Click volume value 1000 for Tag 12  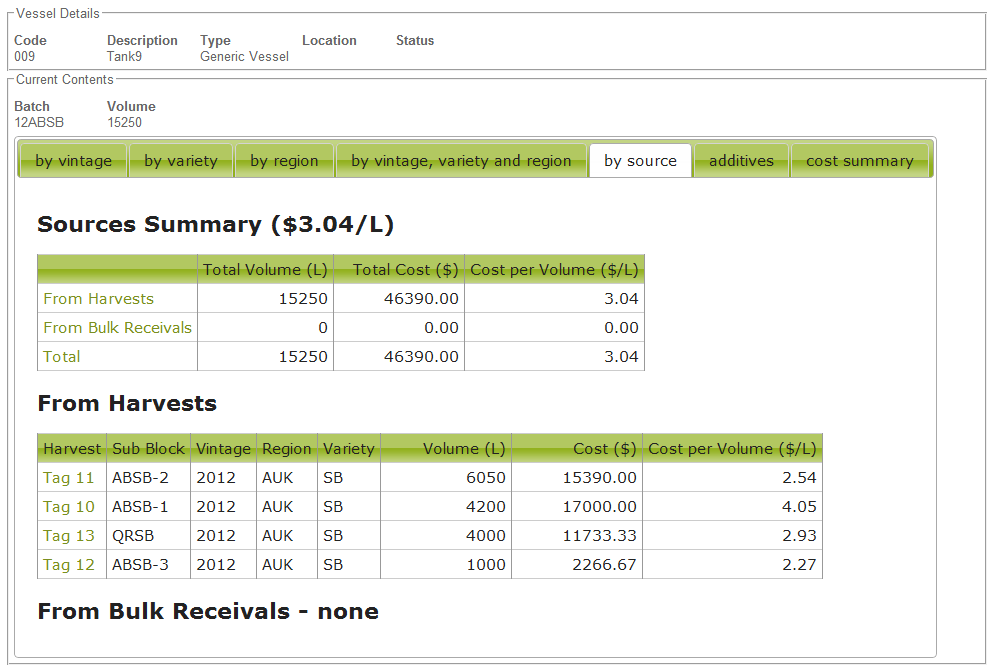click(x=486, y=565)
